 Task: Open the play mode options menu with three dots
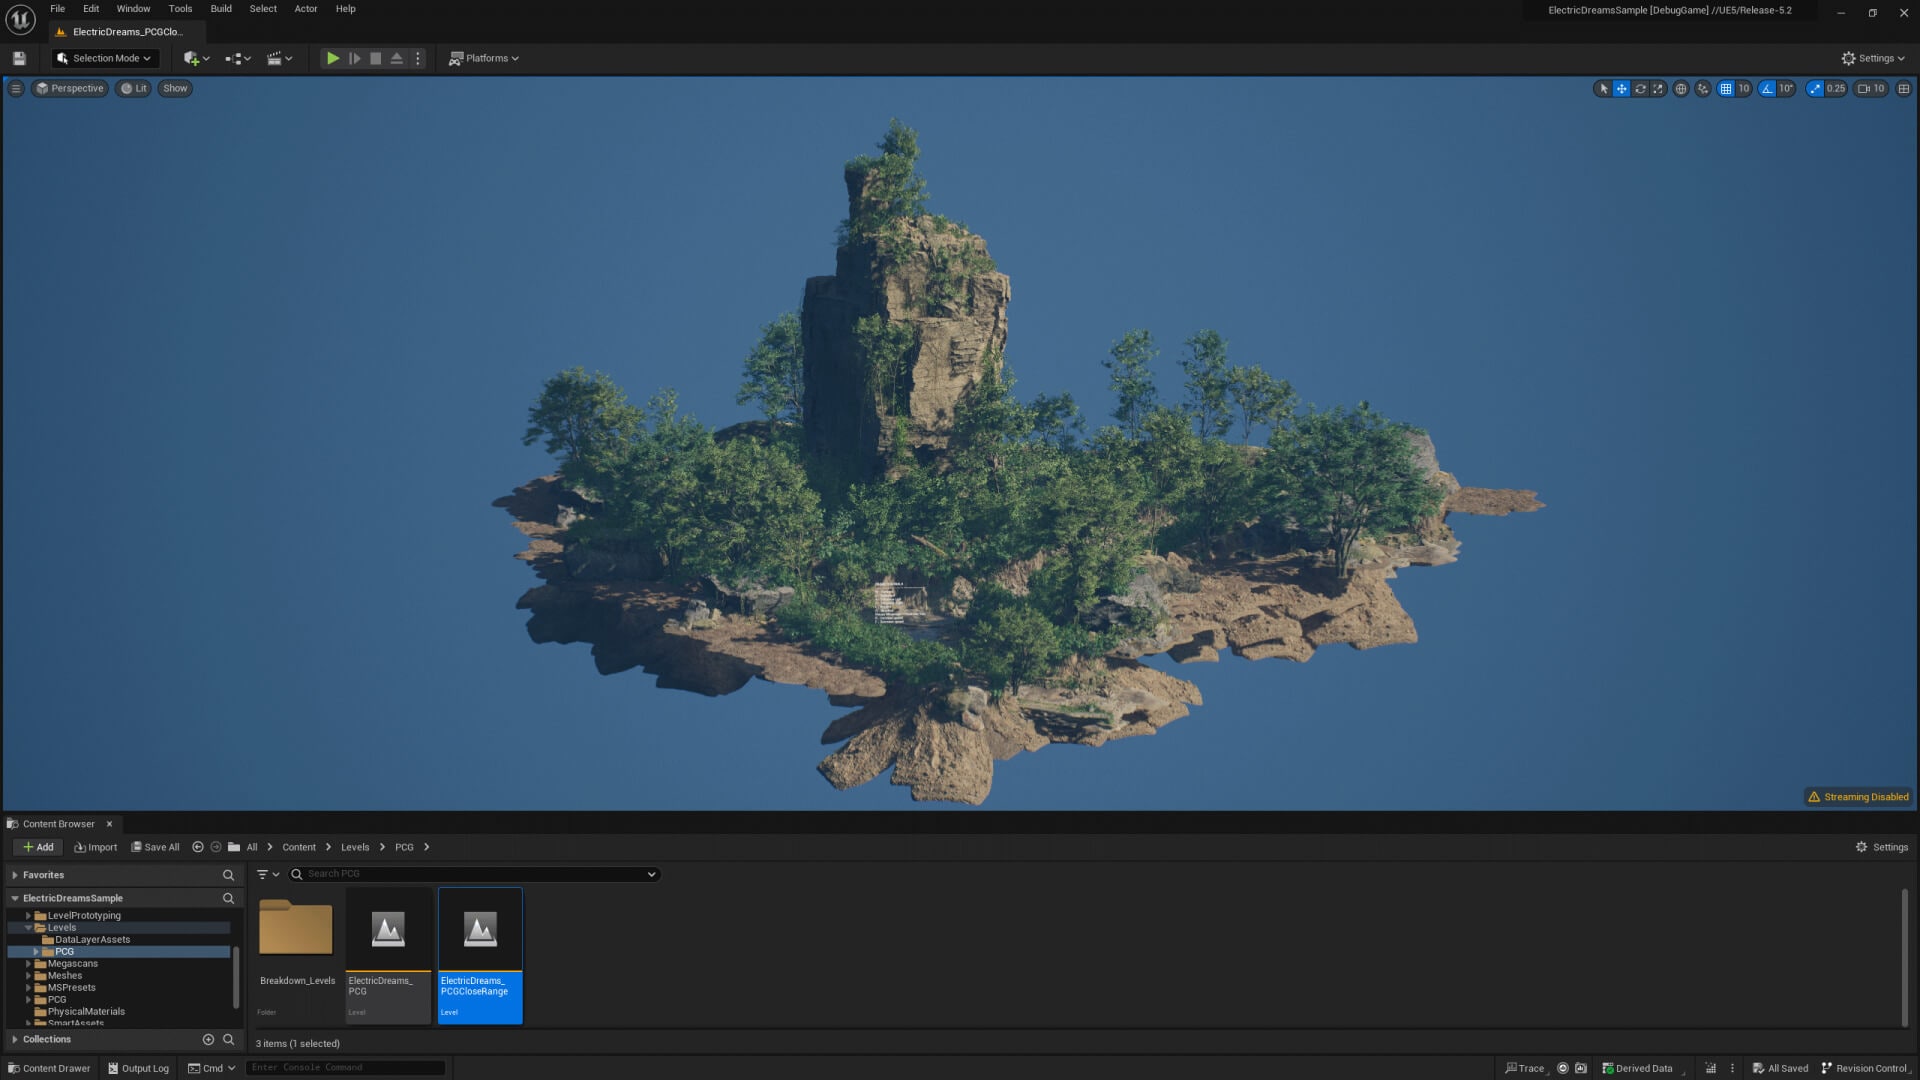(418, 58)
